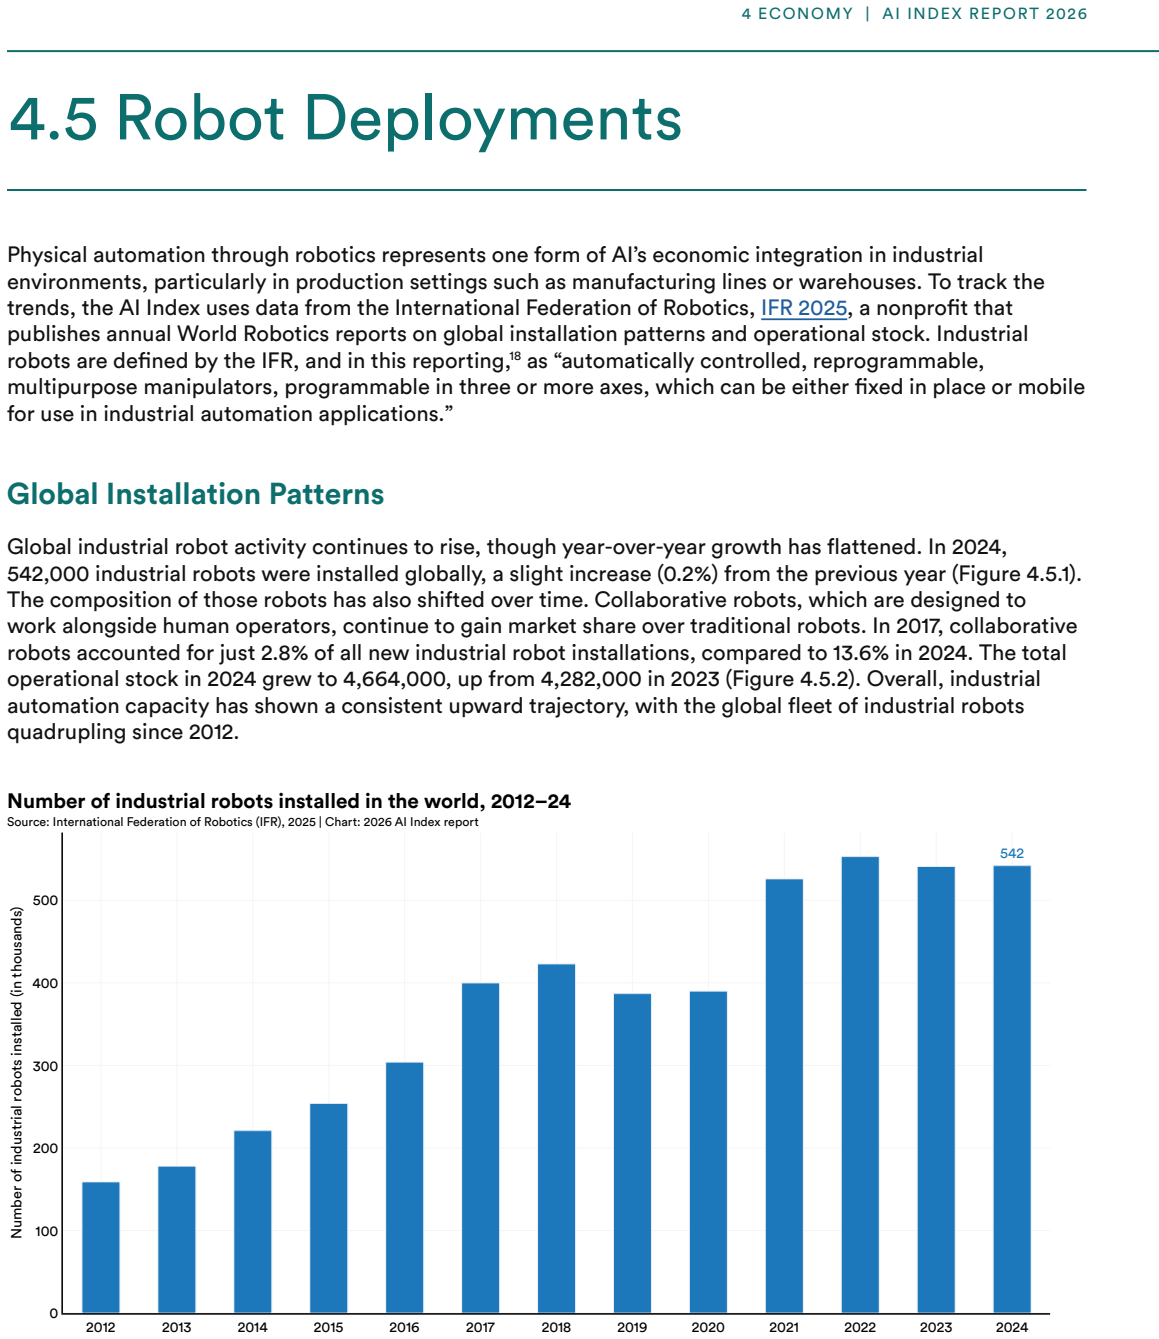Click the y-axis label 400
1159x1339 pixels.
point(45,983)
